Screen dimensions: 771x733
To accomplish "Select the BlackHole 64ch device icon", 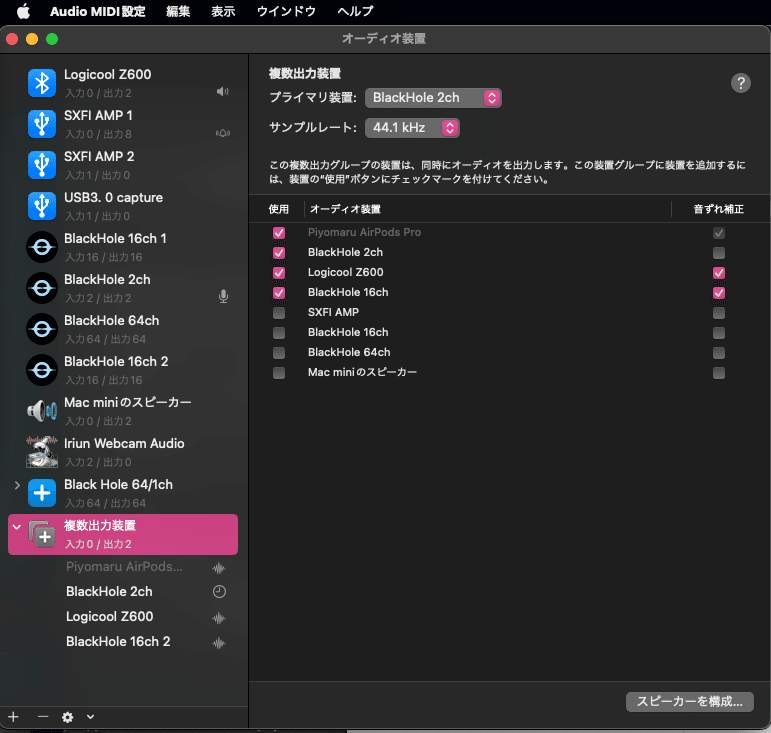I will [x=42, y=329].
